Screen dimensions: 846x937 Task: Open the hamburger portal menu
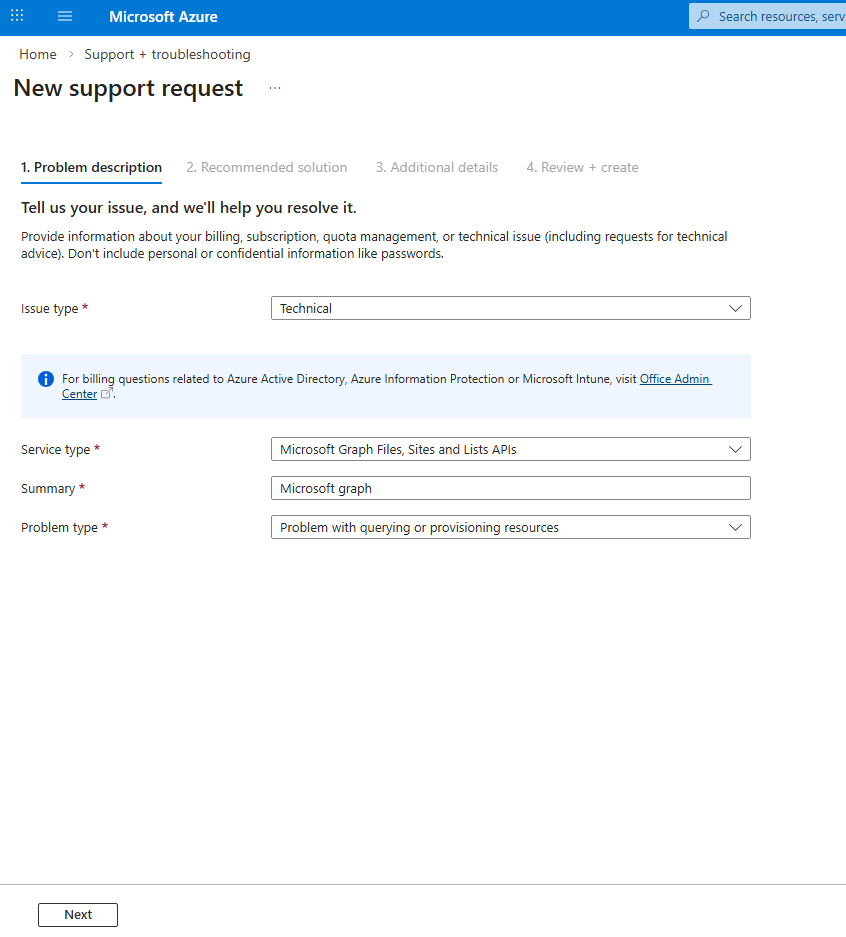pyautogui.click(x=65, y=16)
